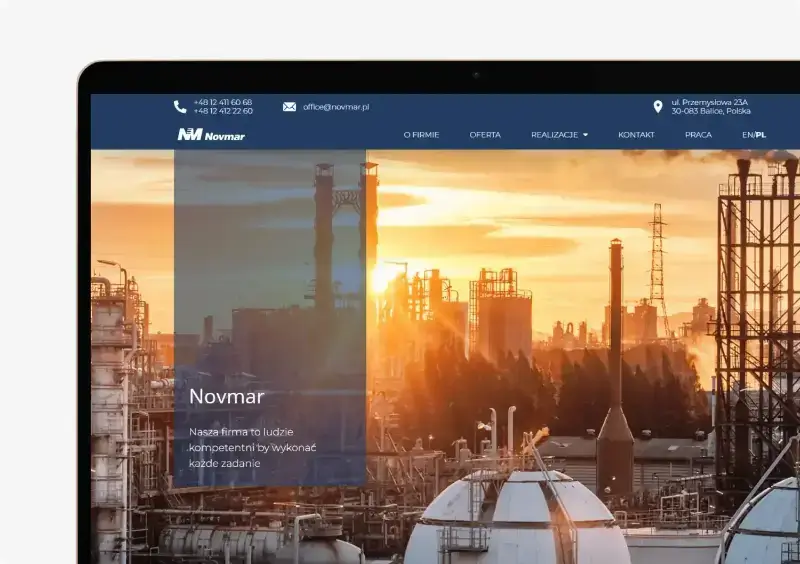Switch language to EN
This screenshot has width=800, height=564.
pyautogui.click(x=747, y=135)
